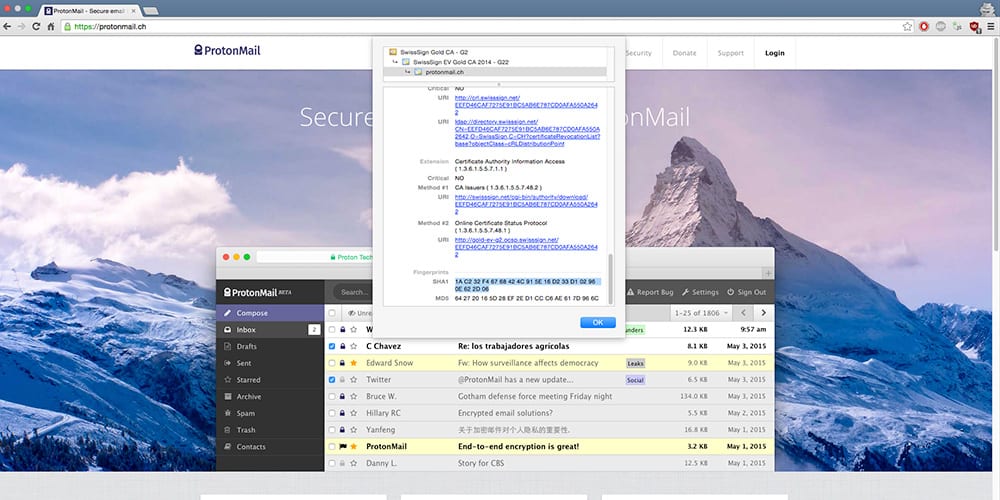Star the Twitter email
Viewport: 1000px width, 500px height.
(x=353, y=379)
